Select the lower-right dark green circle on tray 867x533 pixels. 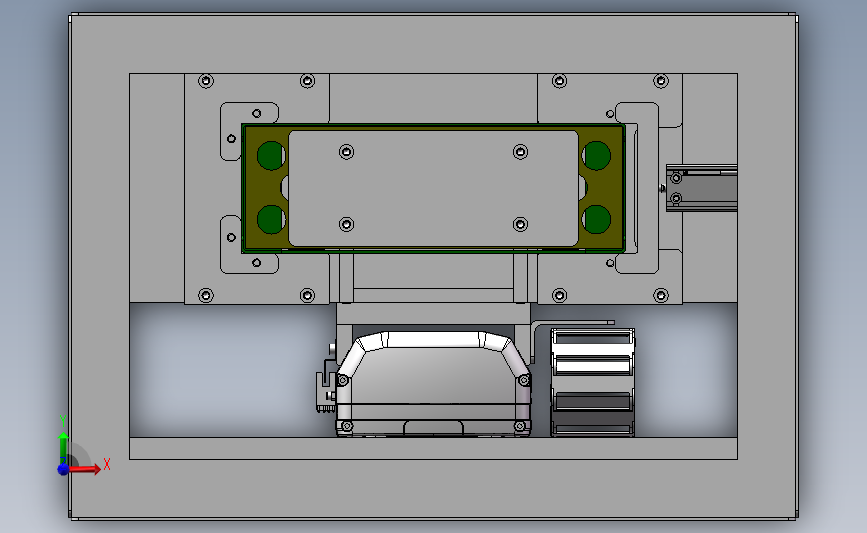[x=596, y=220]
